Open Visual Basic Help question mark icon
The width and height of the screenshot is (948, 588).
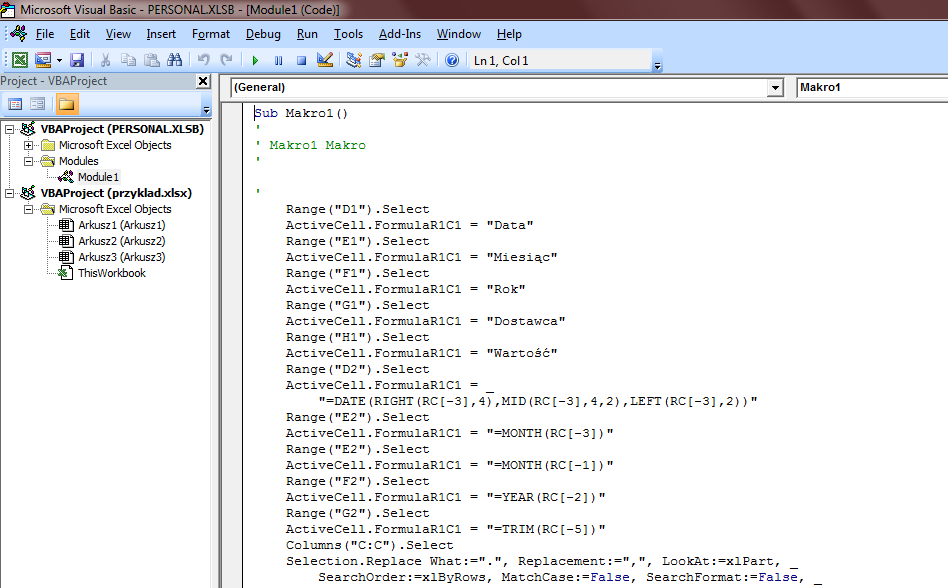tap(452, 60)
